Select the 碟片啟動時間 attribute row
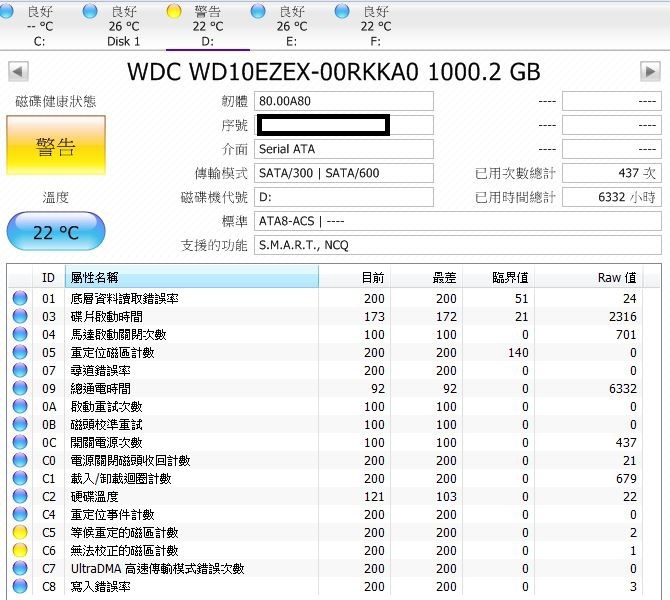 (325, 316)
